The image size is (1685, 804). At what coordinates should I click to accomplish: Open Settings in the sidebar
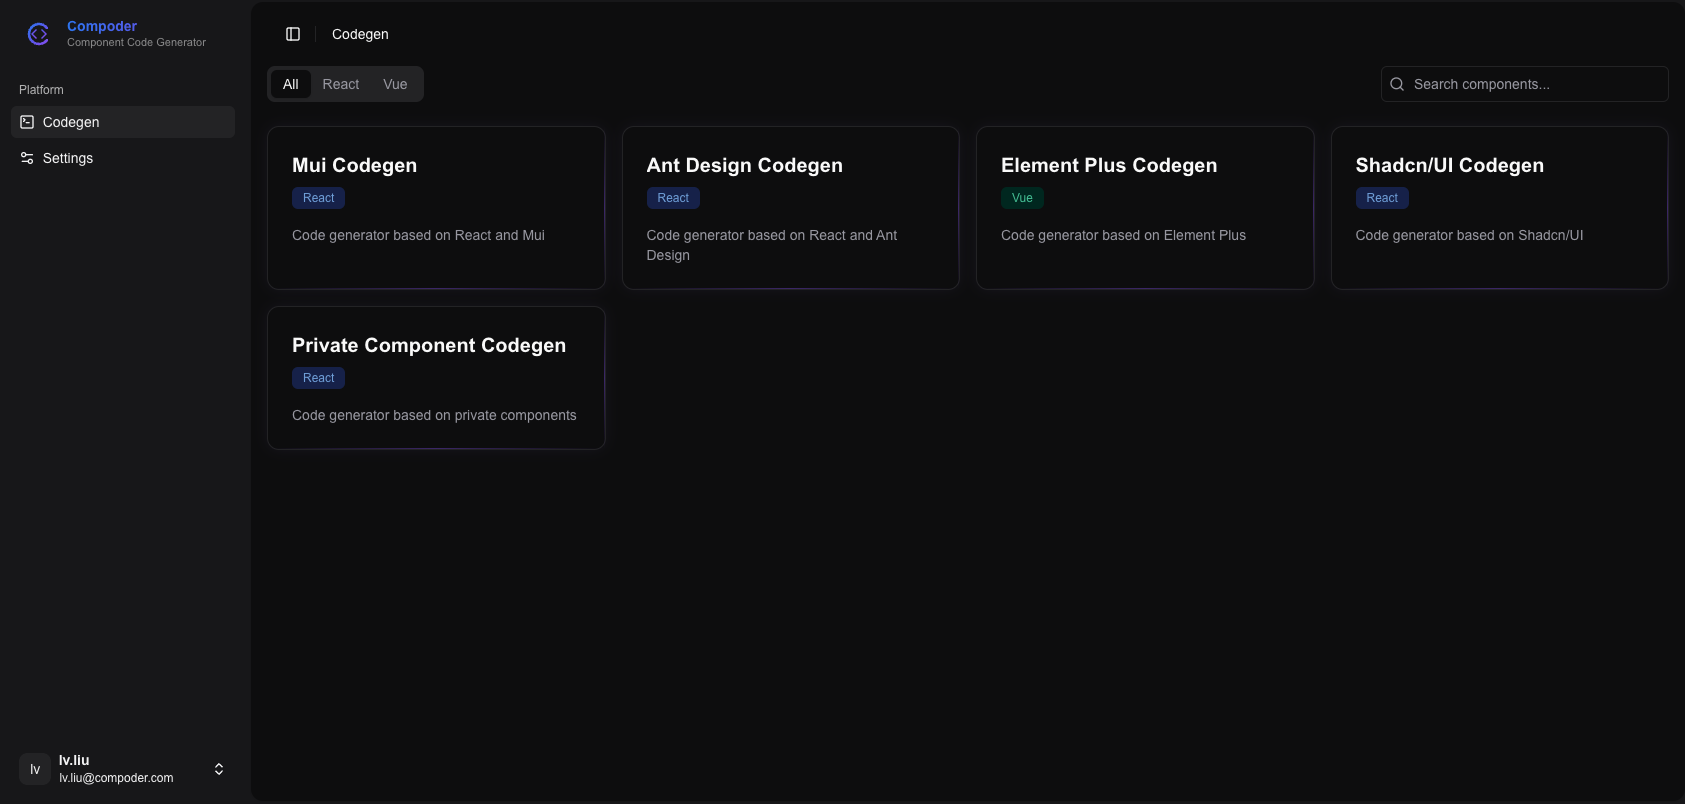(123, 158)
